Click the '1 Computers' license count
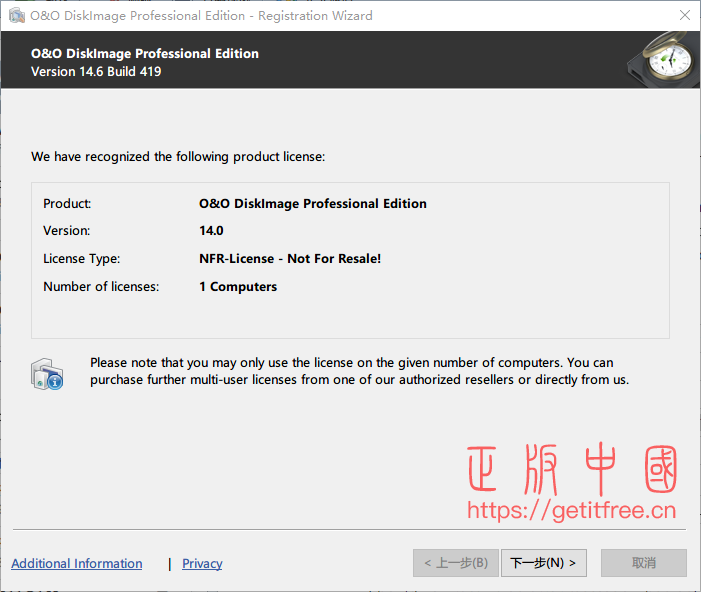701x592 pixels. [x=238, y=287]
